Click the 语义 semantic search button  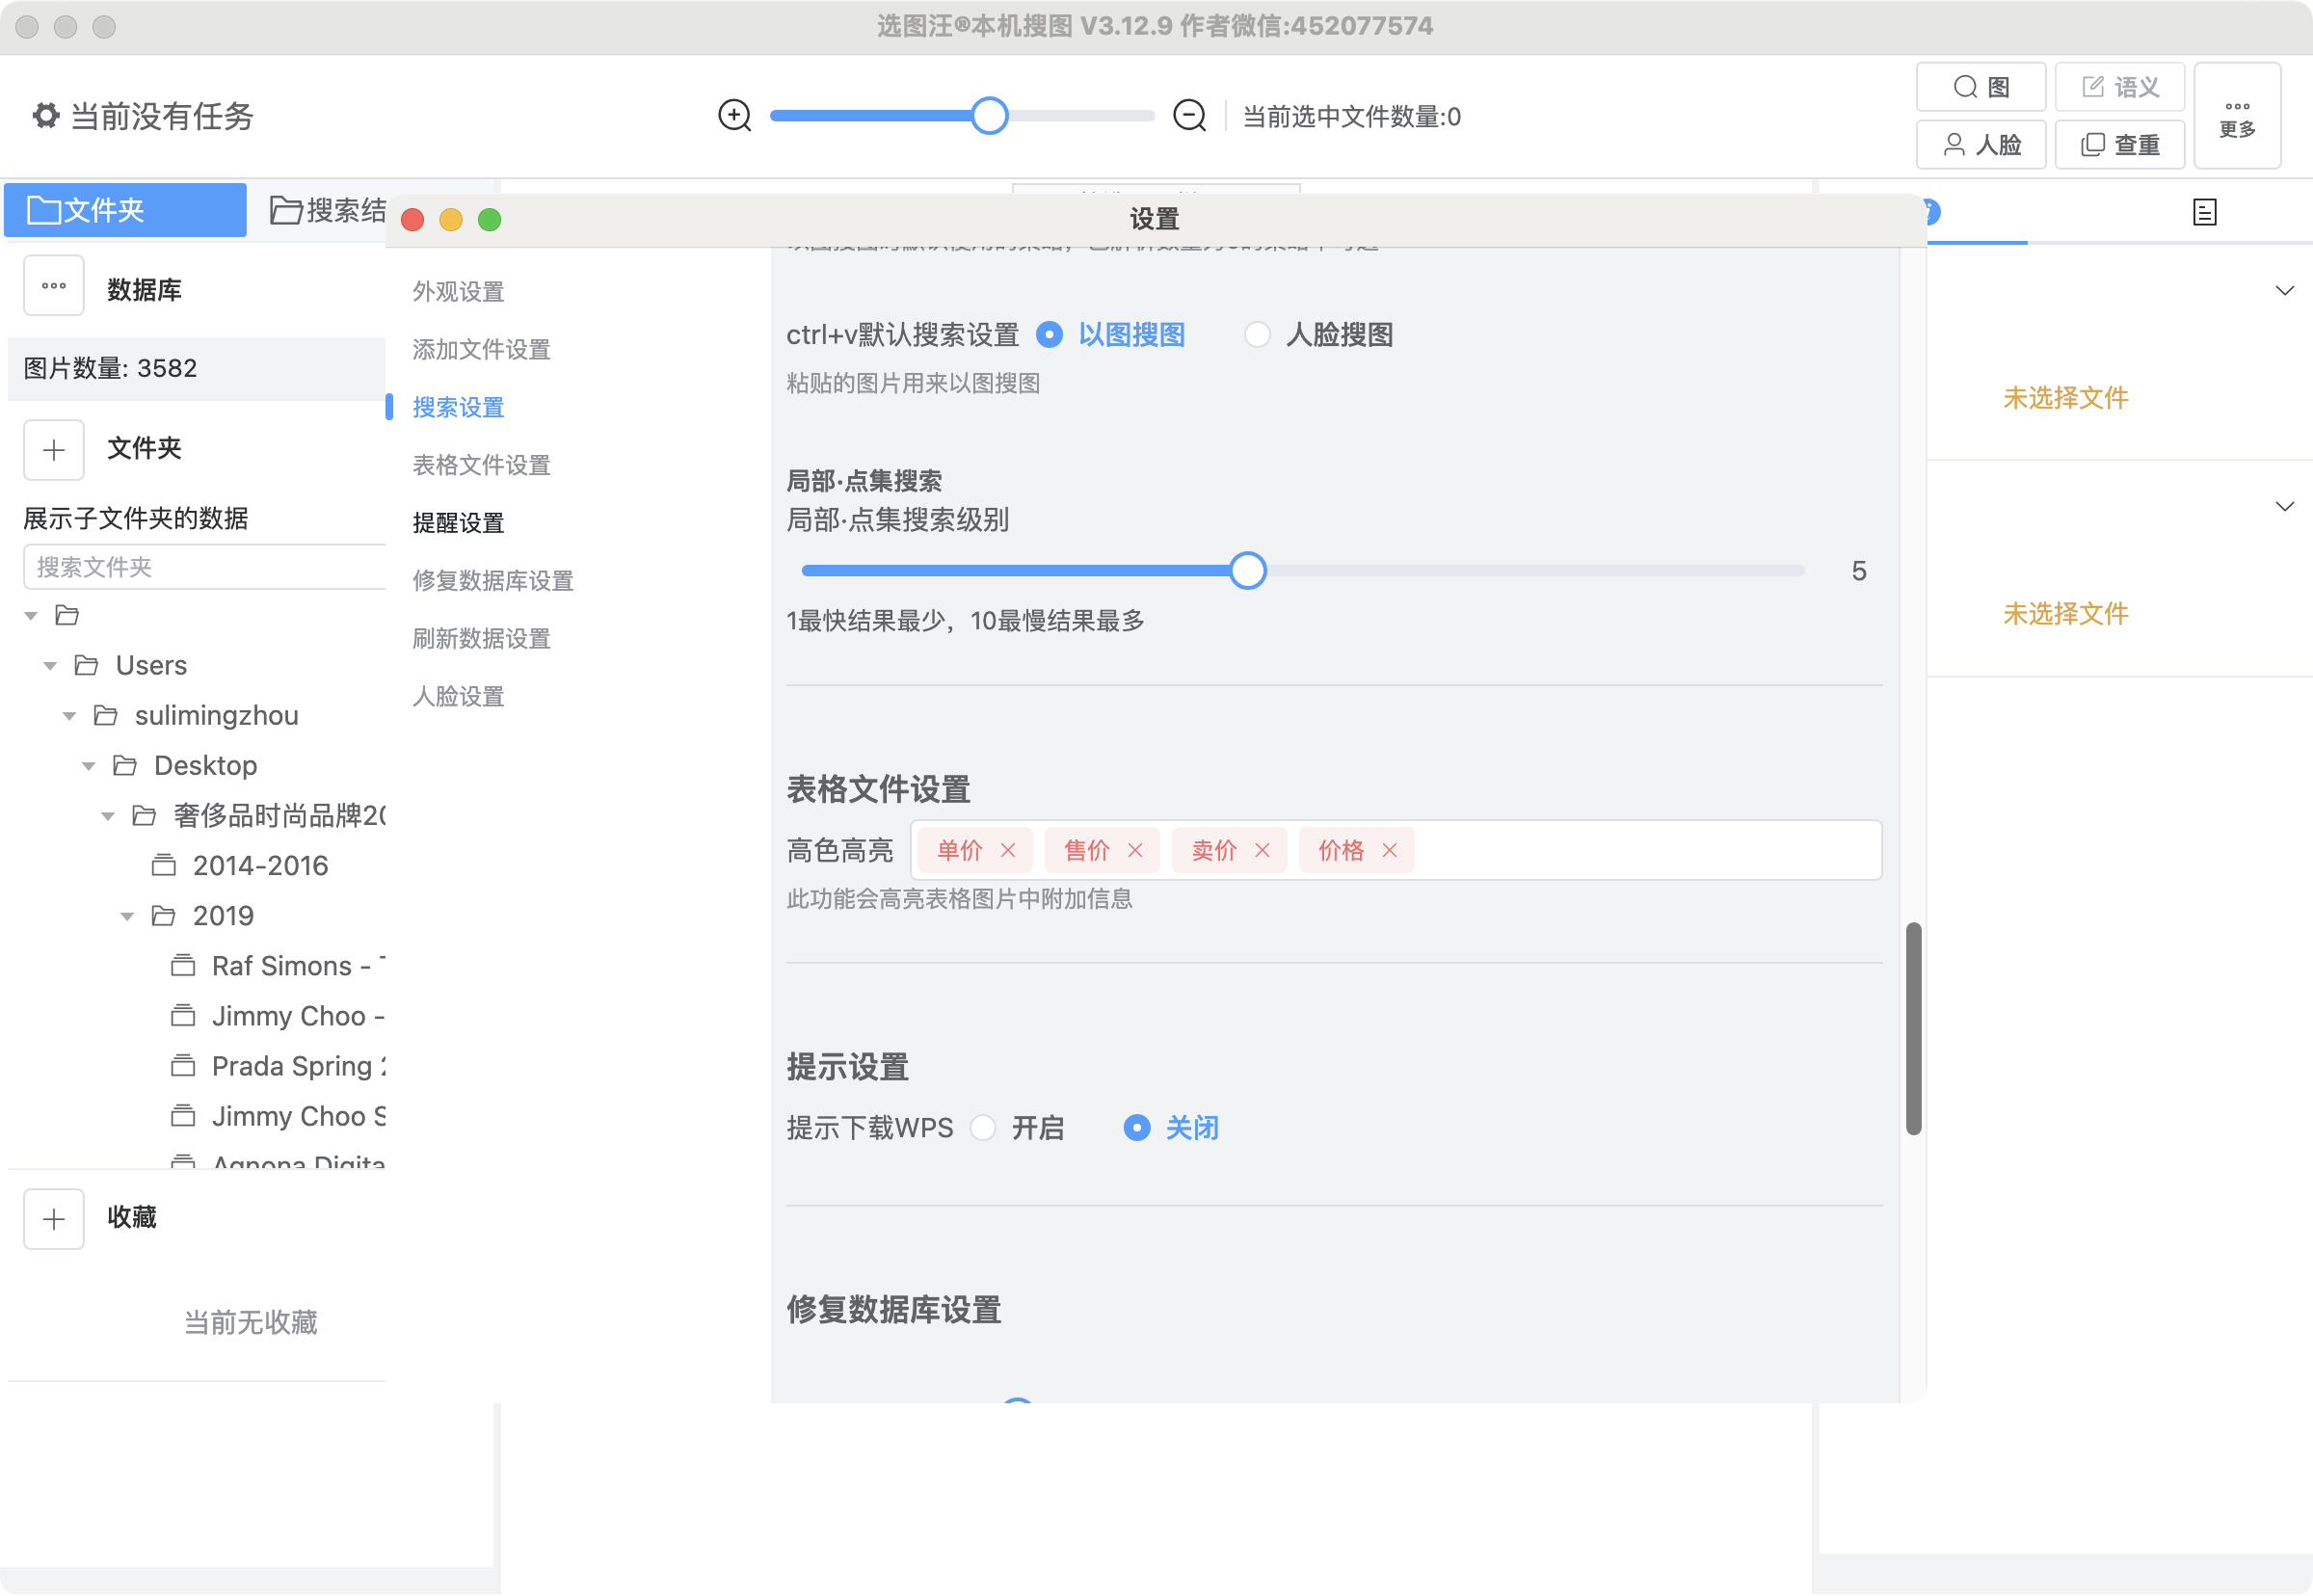click(x=2119, y=87)
